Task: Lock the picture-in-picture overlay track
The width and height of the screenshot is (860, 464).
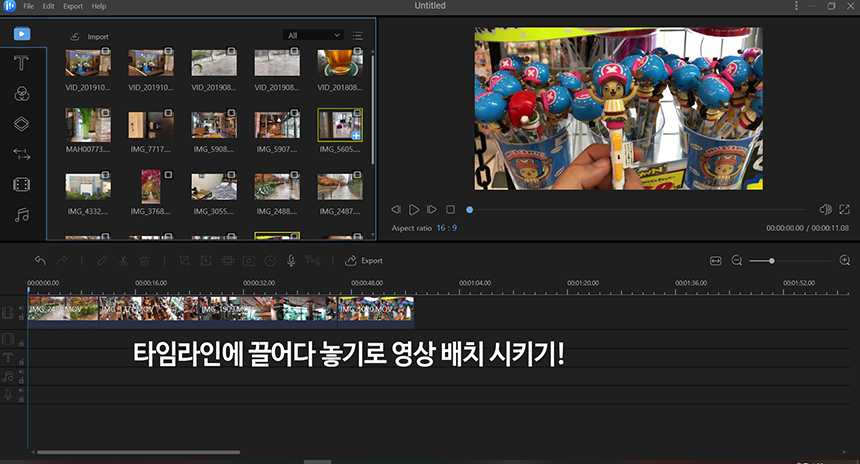Action: (21, 343)
